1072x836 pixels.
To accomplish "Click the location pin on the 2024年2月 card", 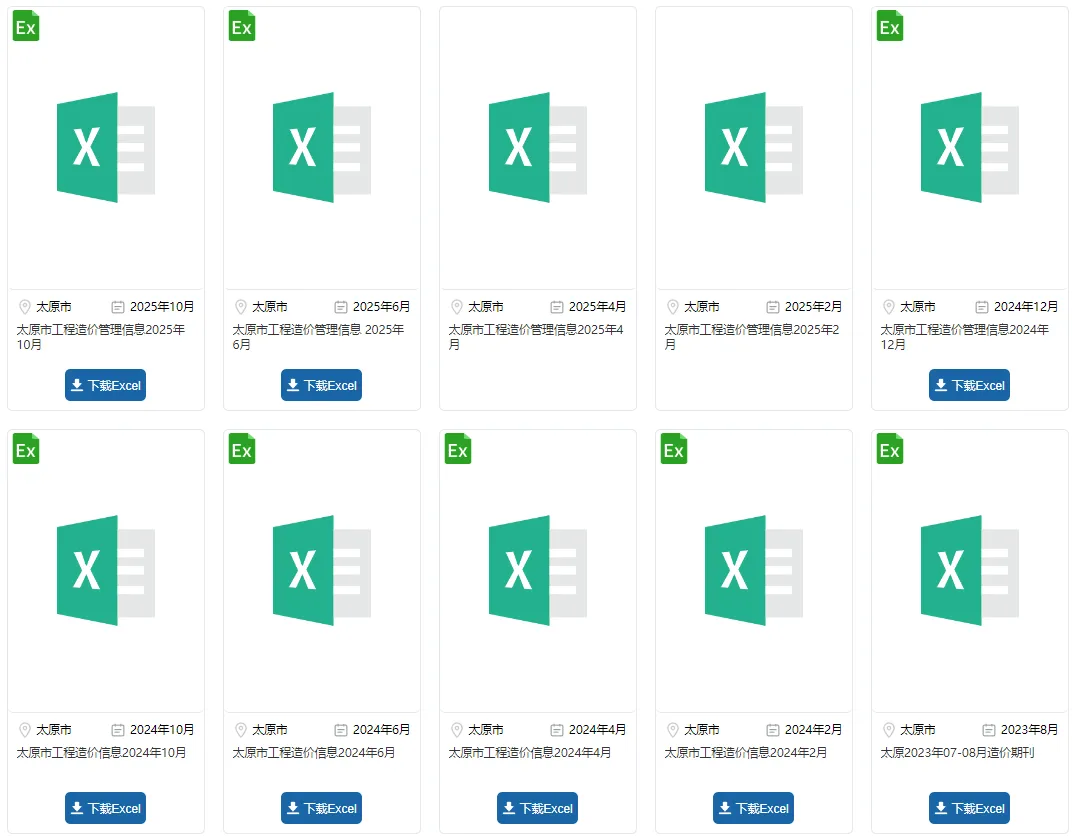I will click(x=673, y=730).
